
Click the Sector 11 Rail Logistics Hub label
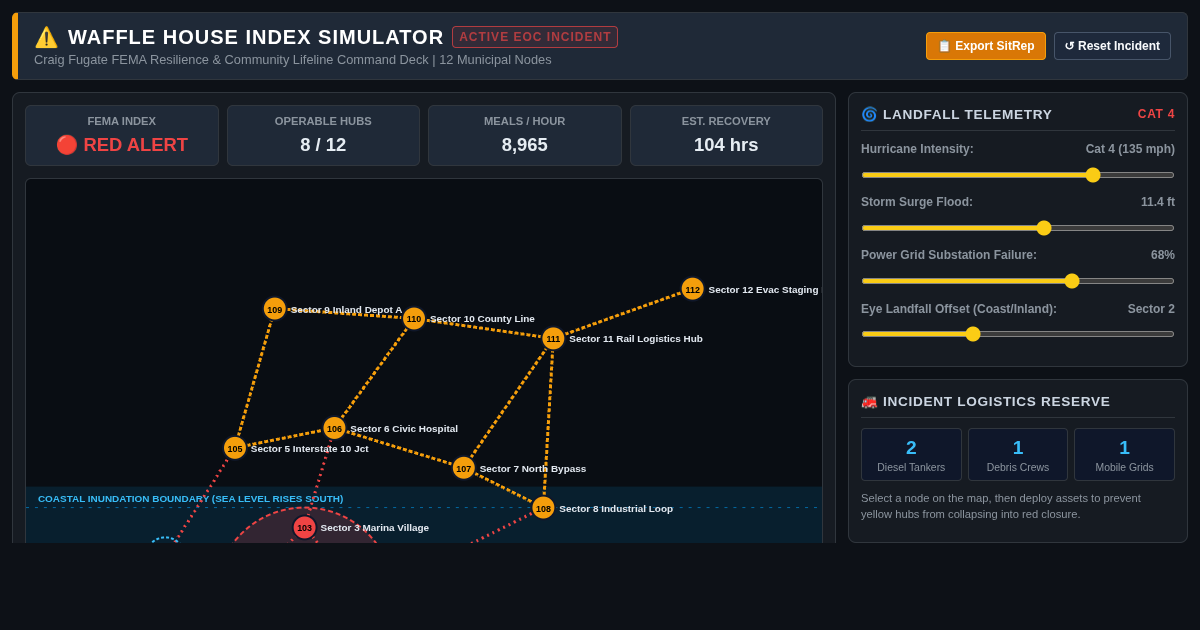[x=636, y=339]
